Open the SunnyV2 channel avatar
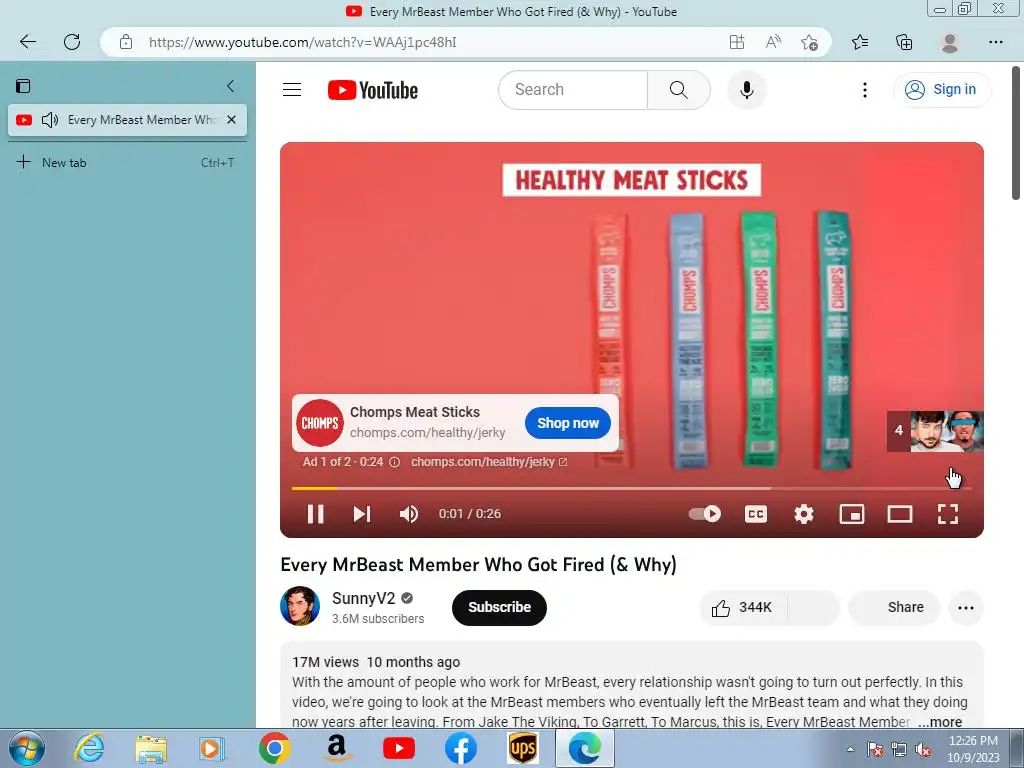The height and width of the screenshot is (768, 1024). [300, 606]
